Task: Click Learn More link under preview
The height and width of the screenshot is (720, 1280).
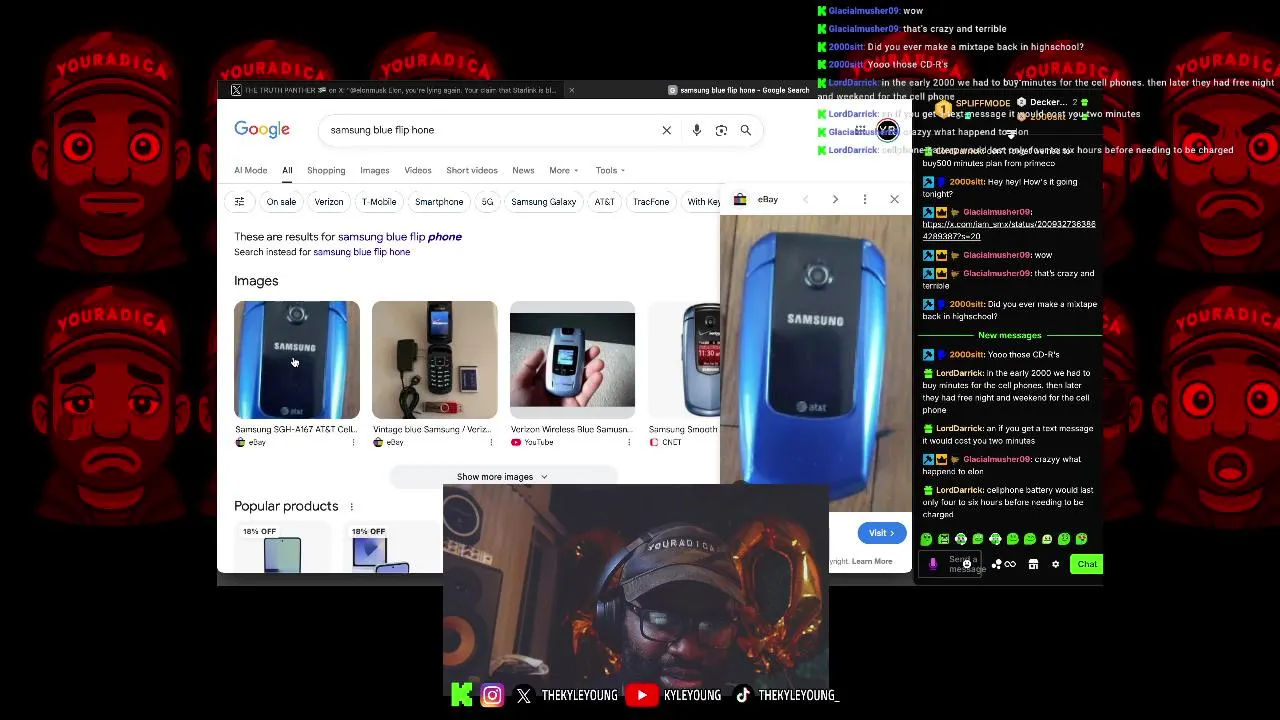Action: (x=872, y=562)
